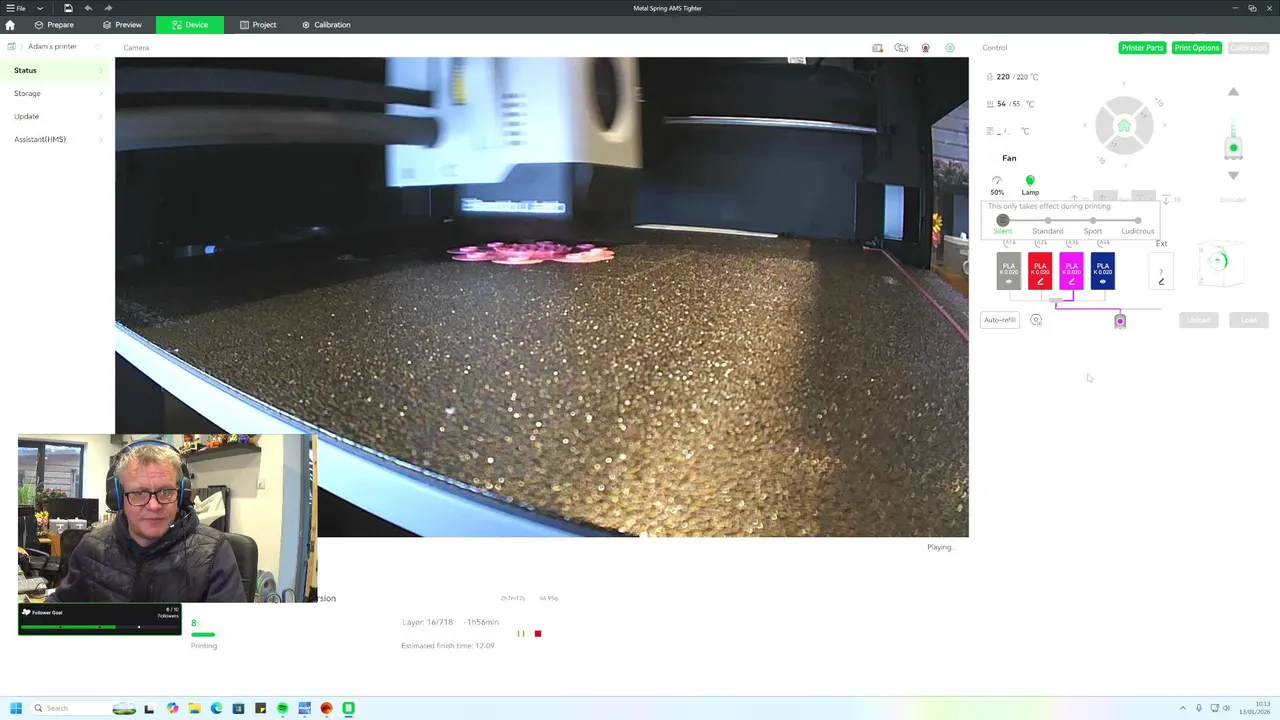Open the File menu
The width and height of the screenshot is (1280, 720).
point(17,8)
